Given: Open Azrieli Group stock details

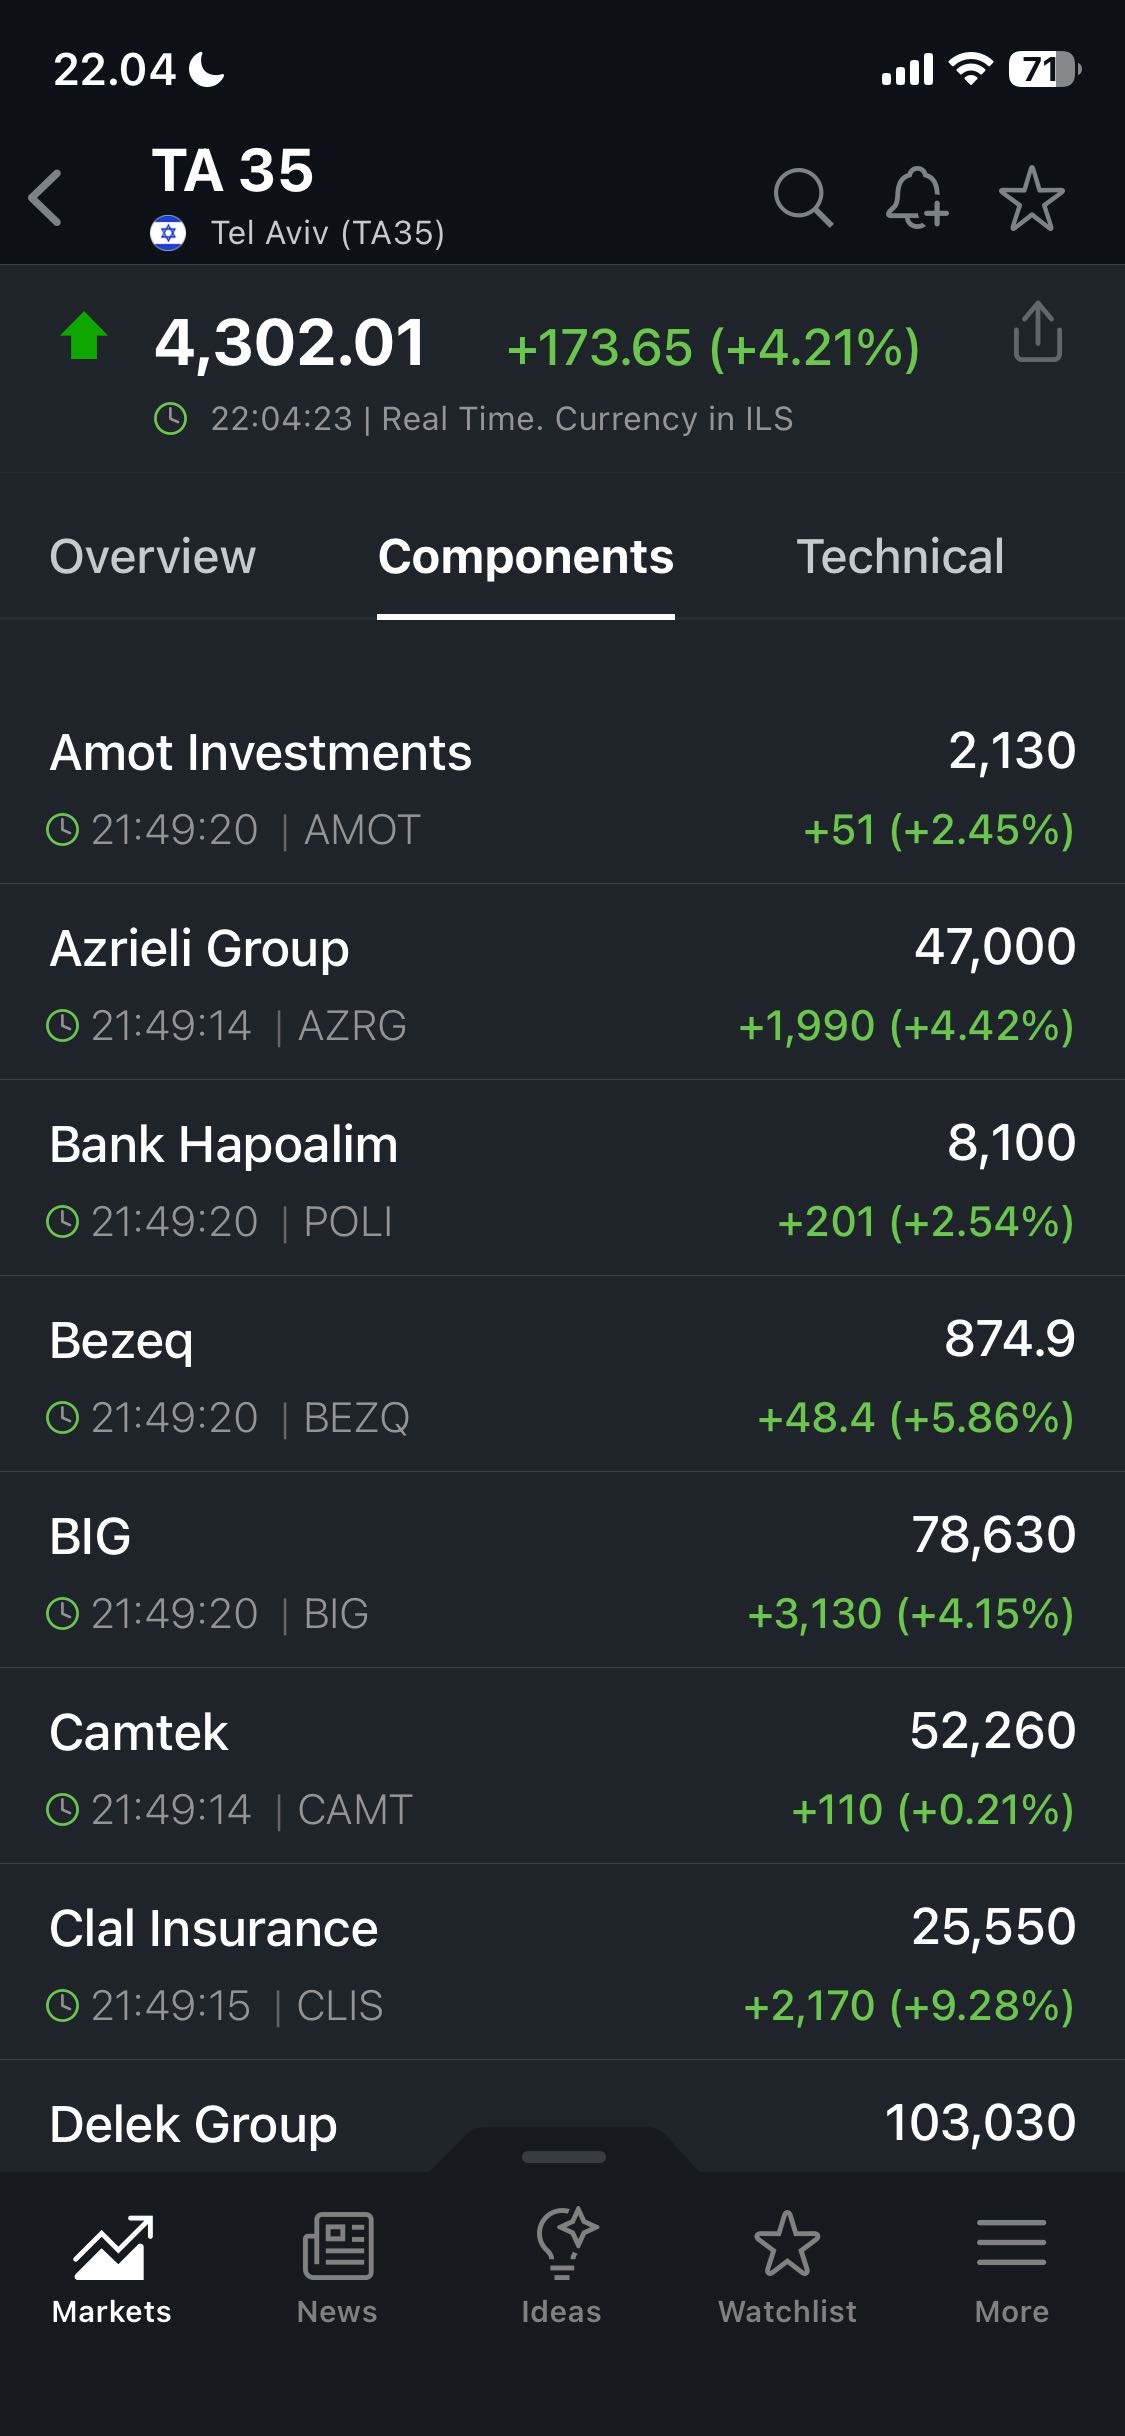Looking at the screenshot, I should click(562, 985).
